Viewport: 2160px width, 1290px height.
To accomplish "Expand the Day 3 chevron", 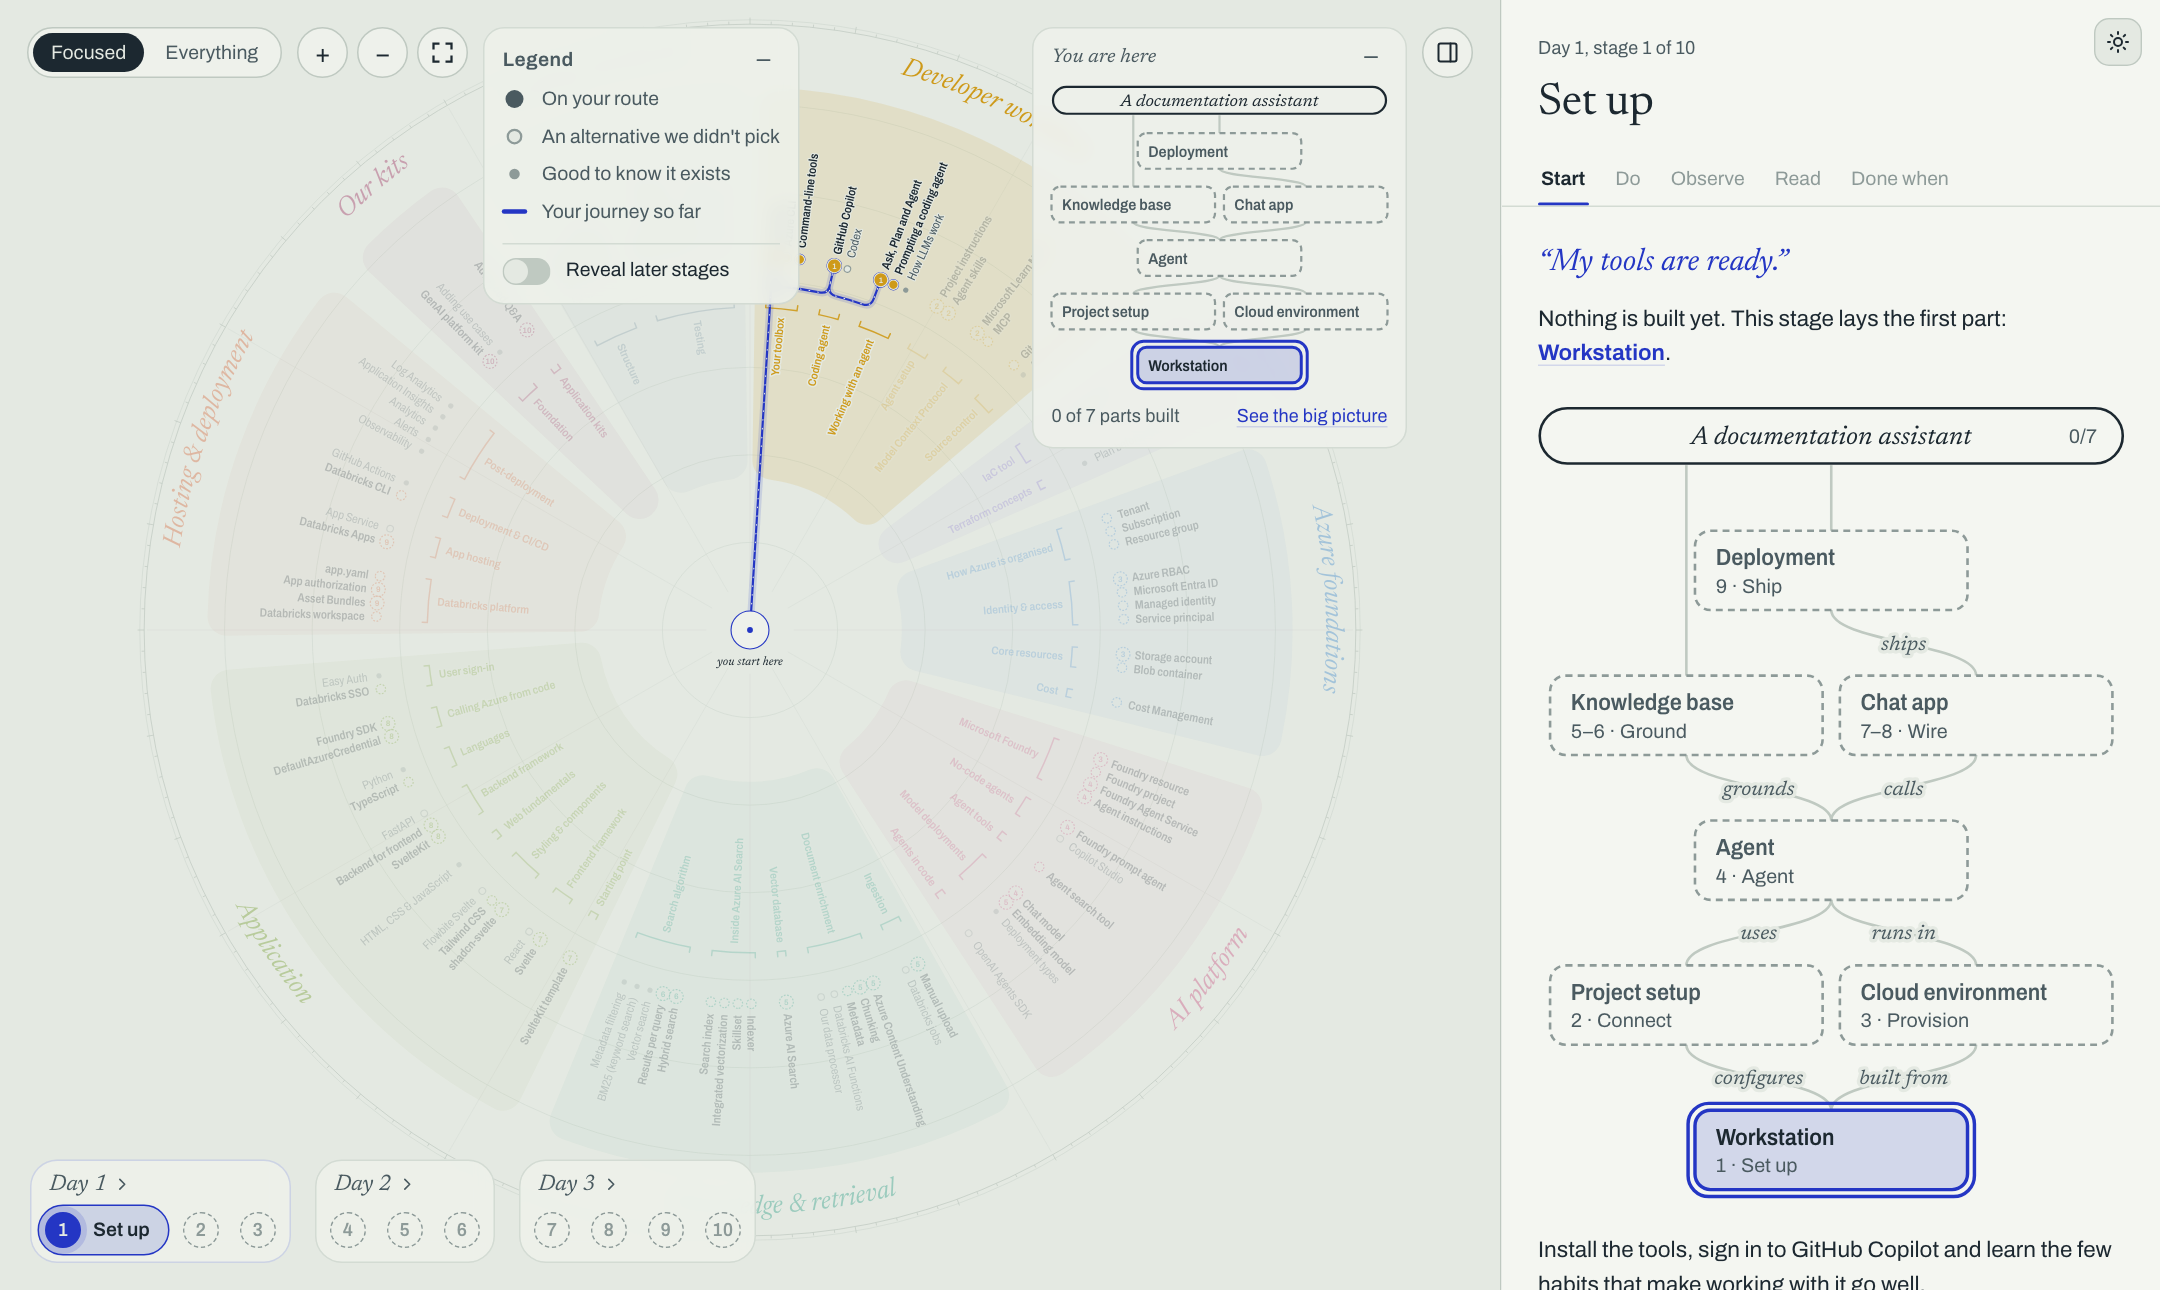I will (611, 1184).
